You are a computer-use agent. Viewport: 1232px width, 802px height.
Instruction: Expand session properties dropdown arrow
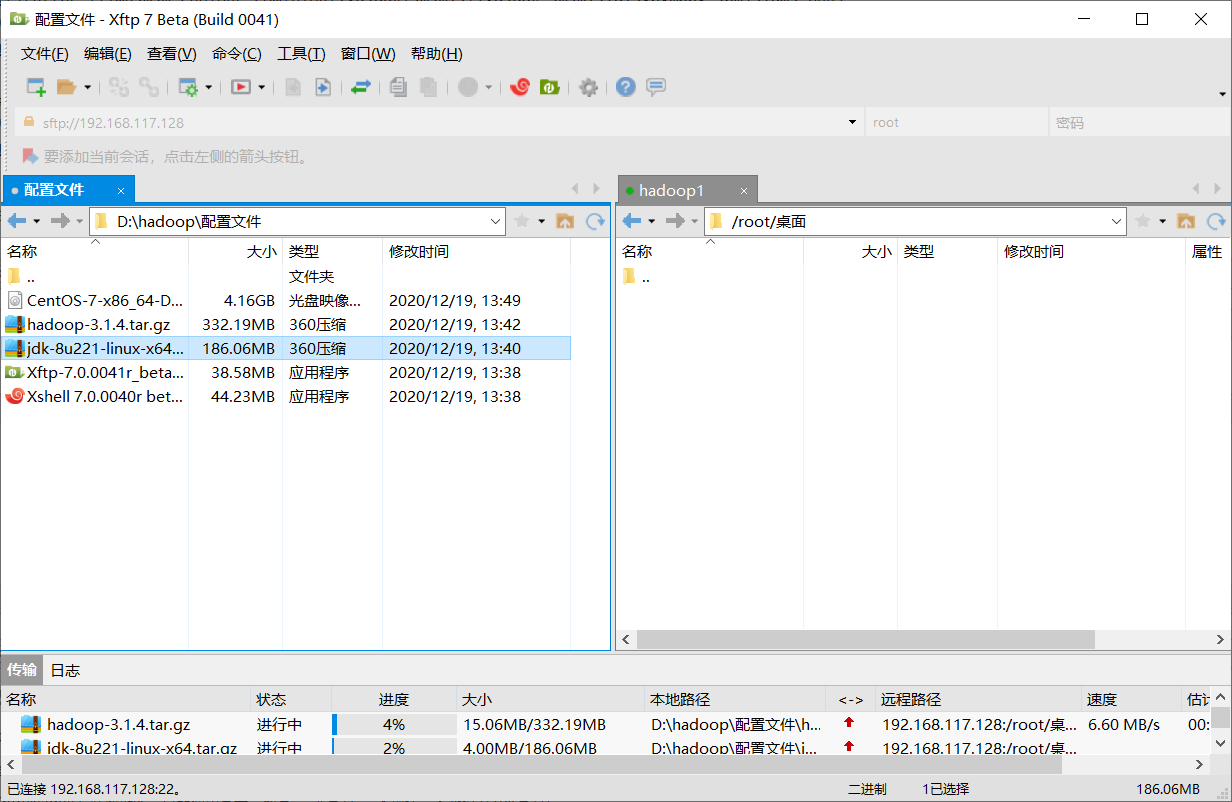point(209,87)
